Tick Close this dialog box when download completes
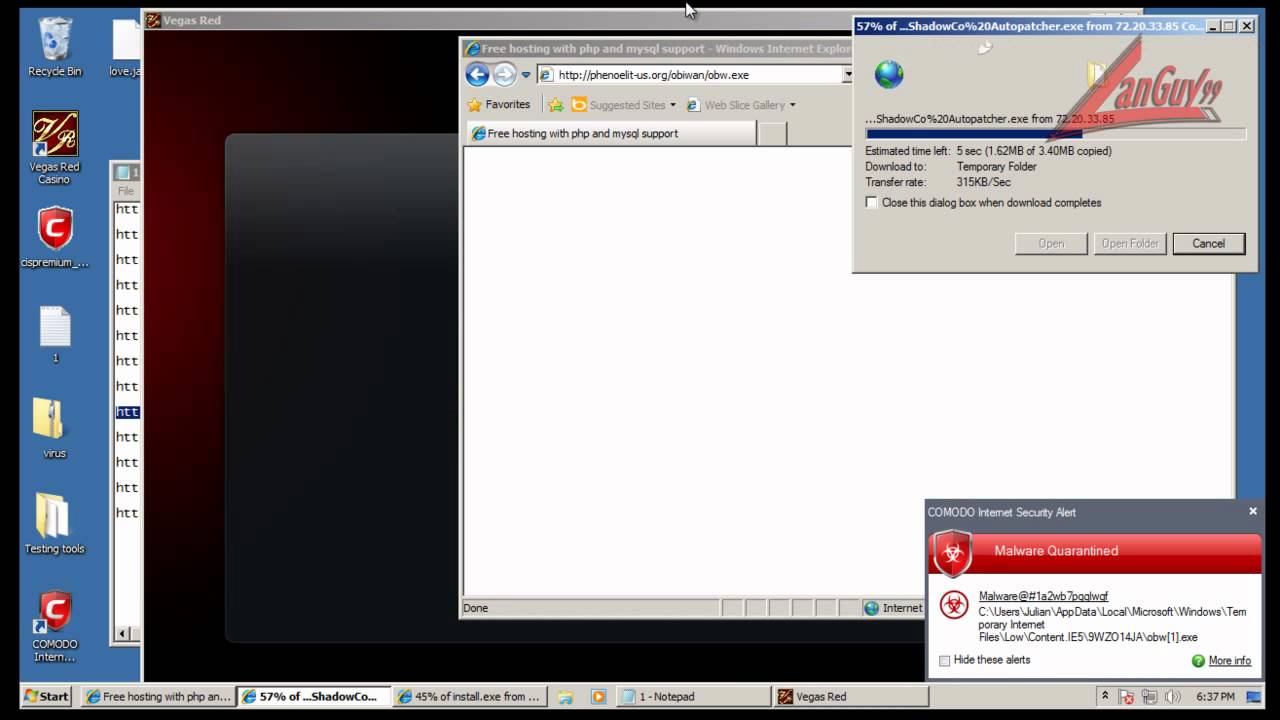 pyautogui.click(x=872, y=202)
